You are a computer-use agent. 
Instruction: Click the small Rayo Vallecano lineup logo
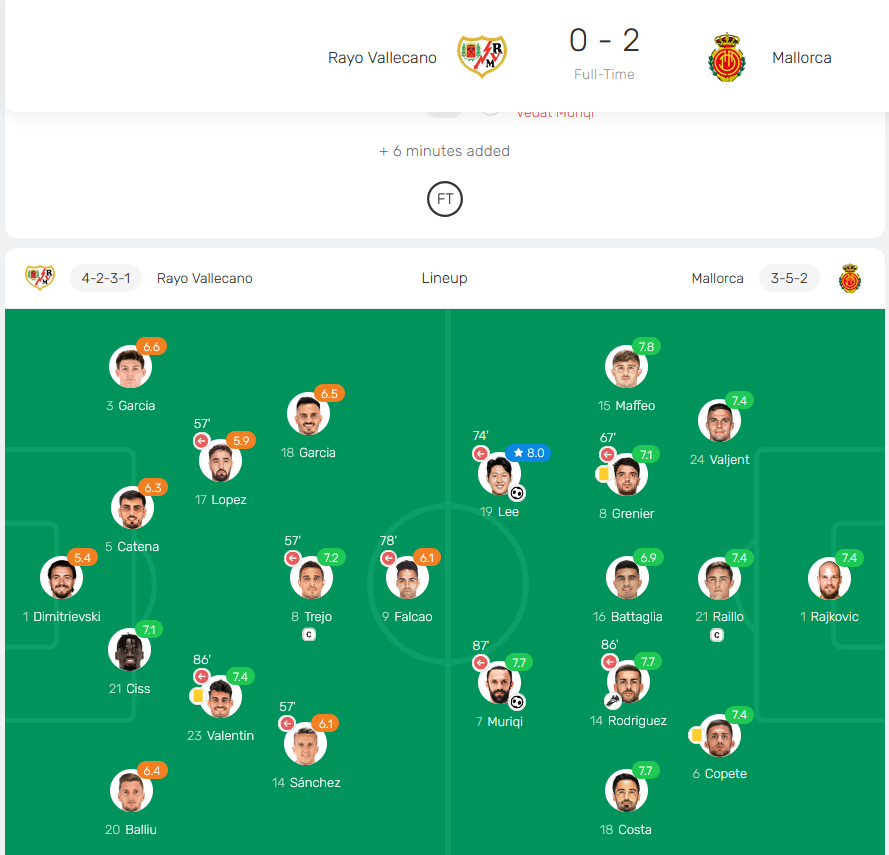(40, 278)
